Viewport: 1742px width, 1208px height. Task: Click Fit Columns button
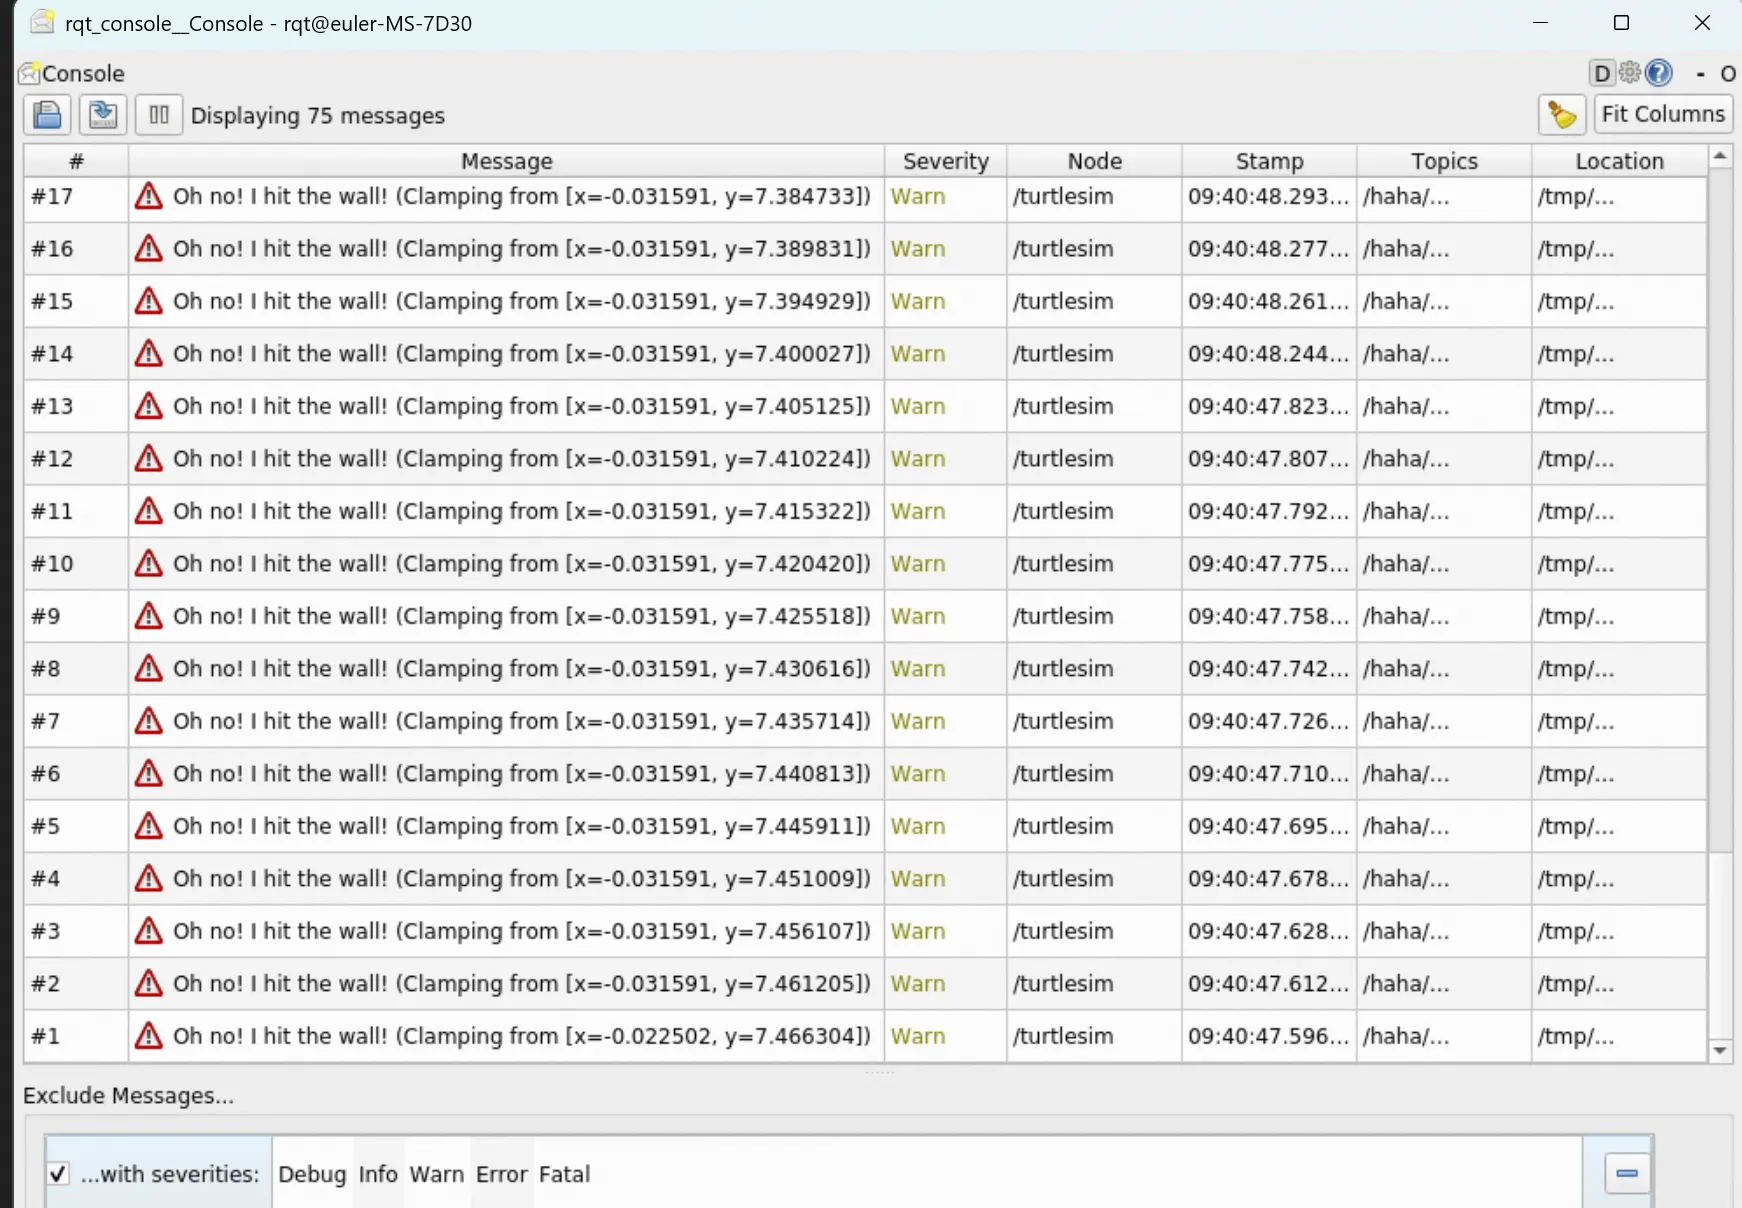[x=1663, y=114]
